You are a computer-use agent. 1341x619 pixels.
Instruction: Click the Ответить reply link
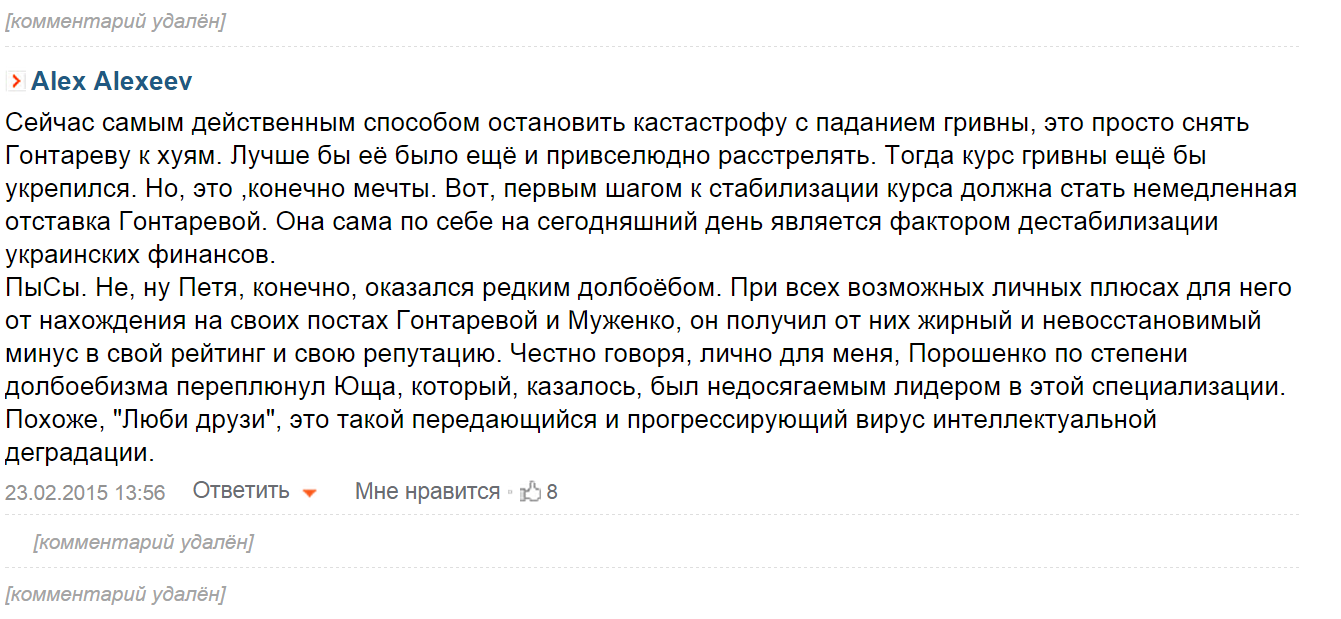(241, 491)
